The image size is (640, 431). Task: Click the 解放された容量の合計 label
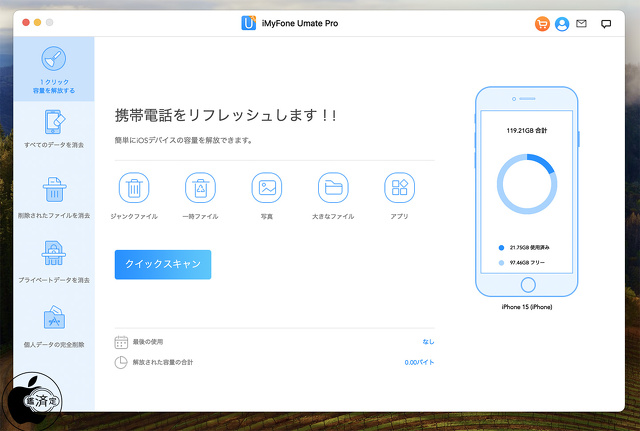(x=162, y=362)
